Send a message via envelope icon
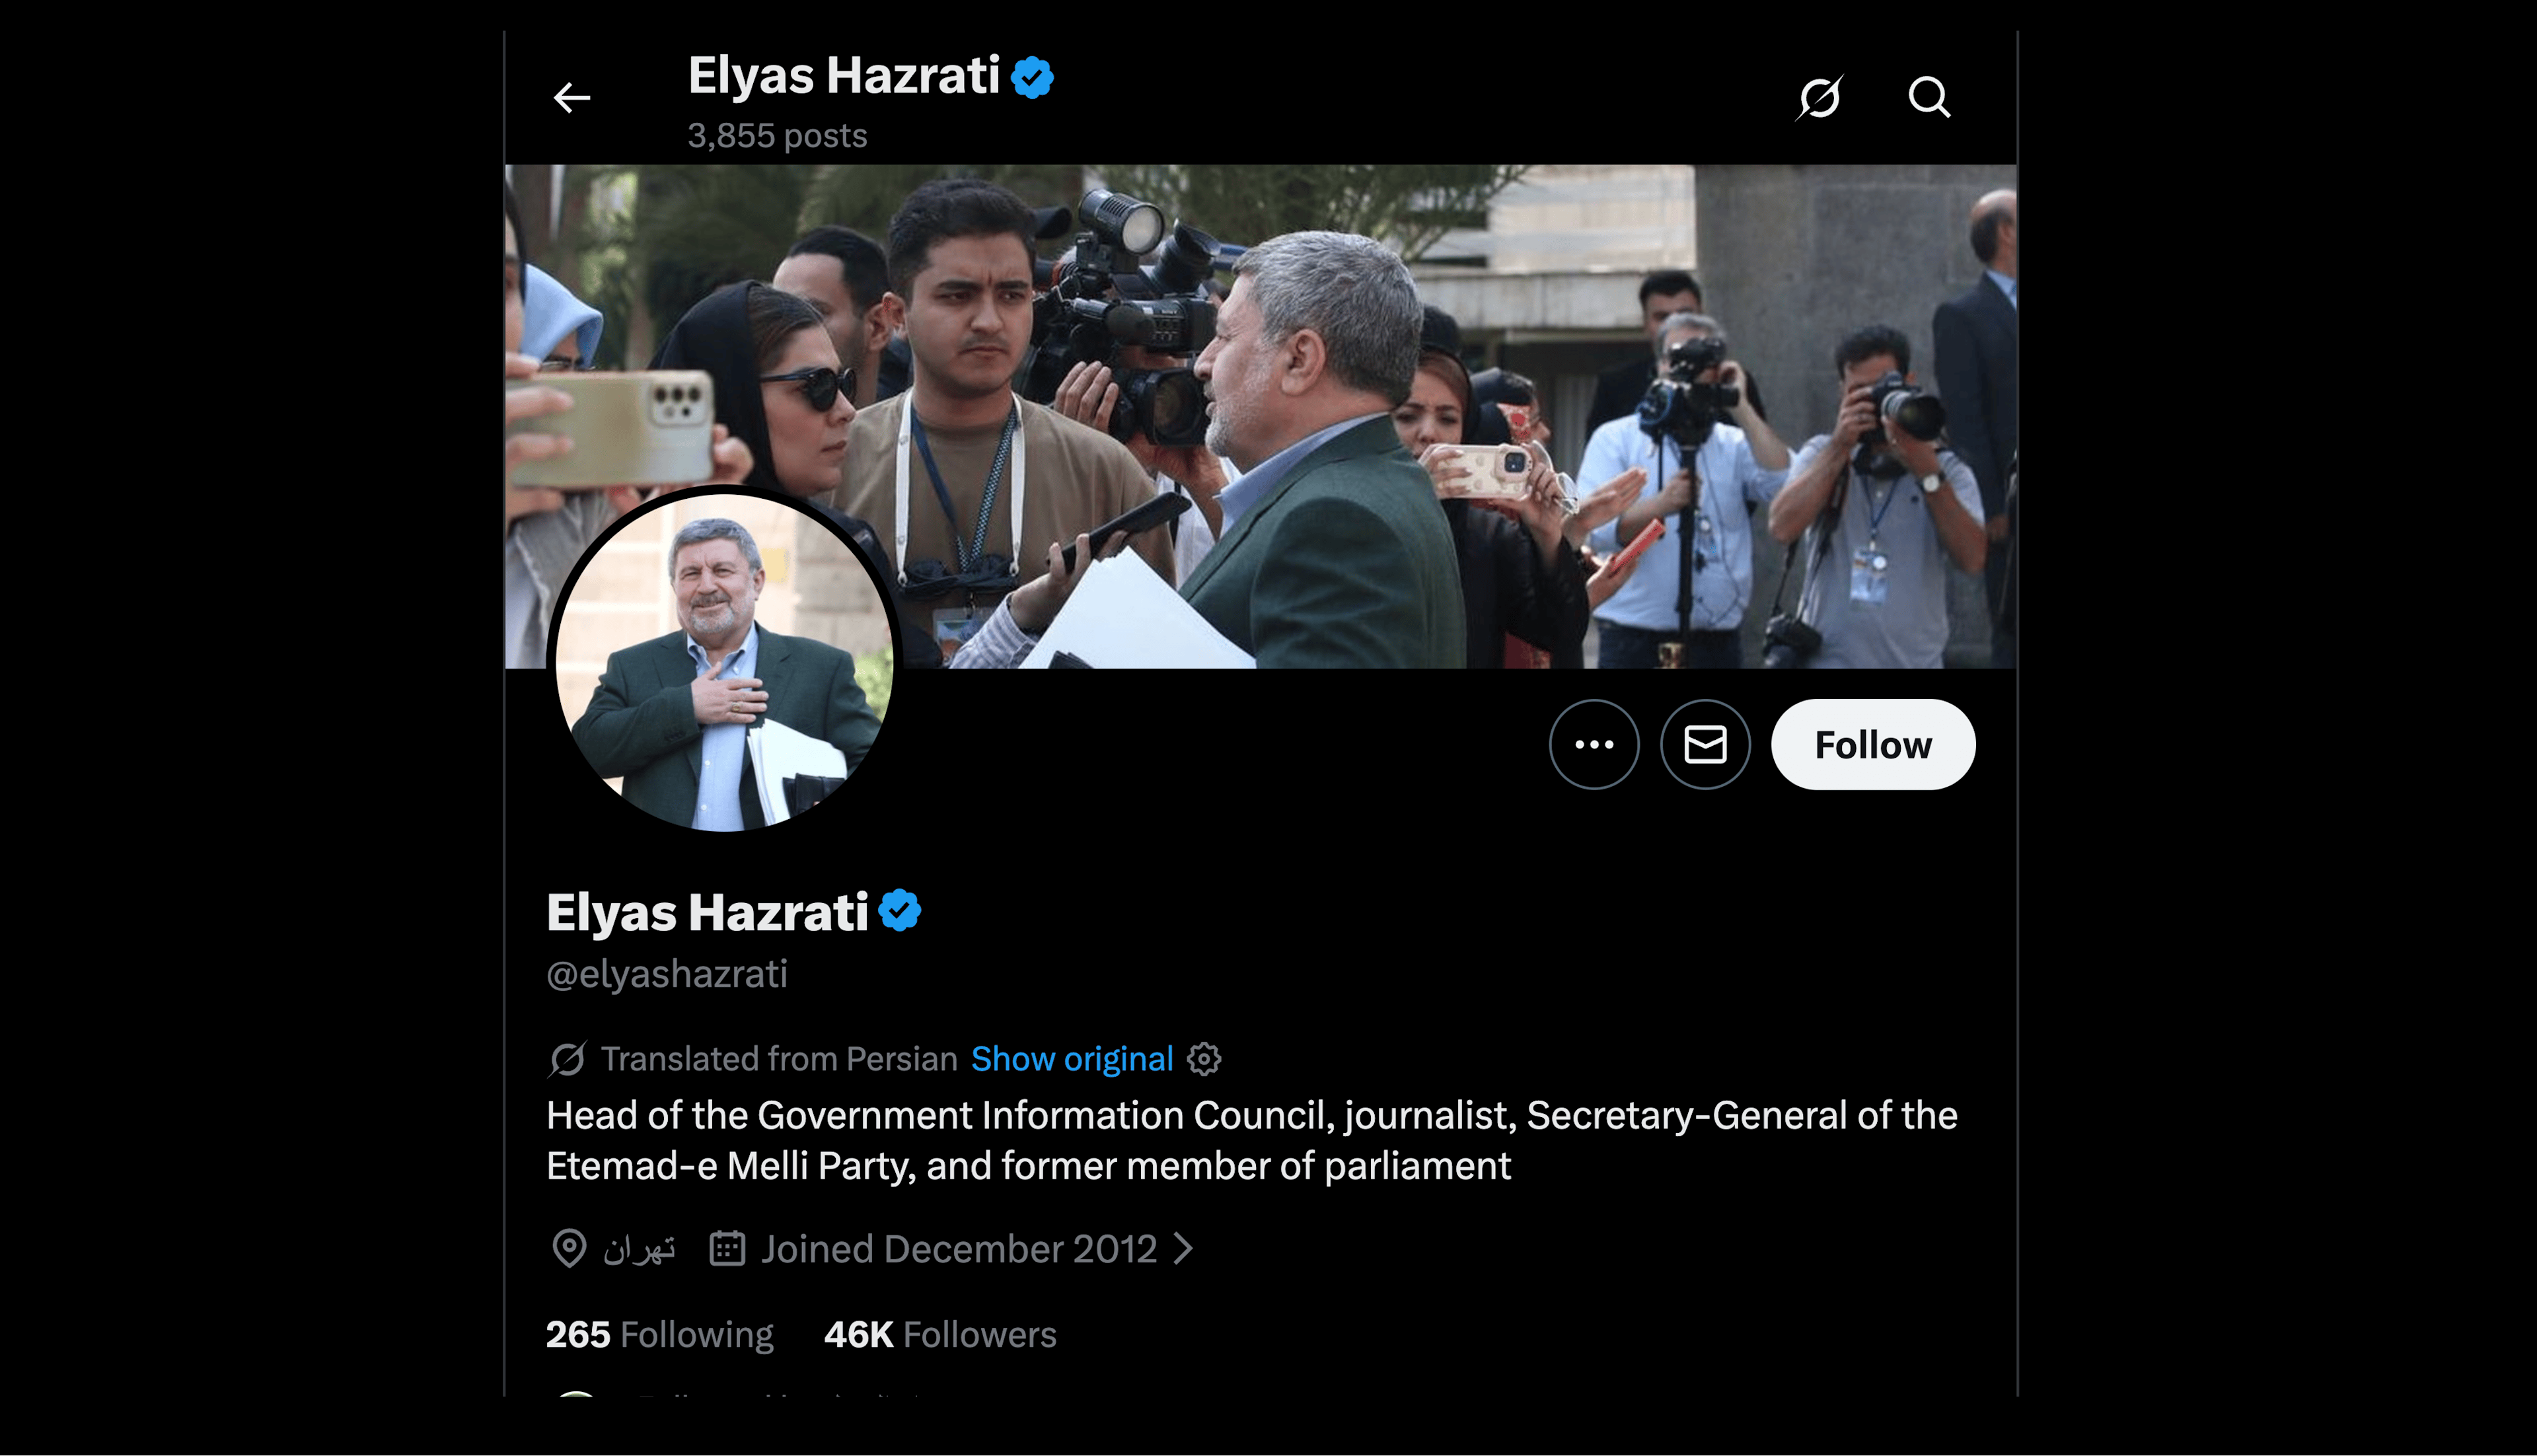The width and height of the screenshot is (2537, 1456). coord(1705,744)
